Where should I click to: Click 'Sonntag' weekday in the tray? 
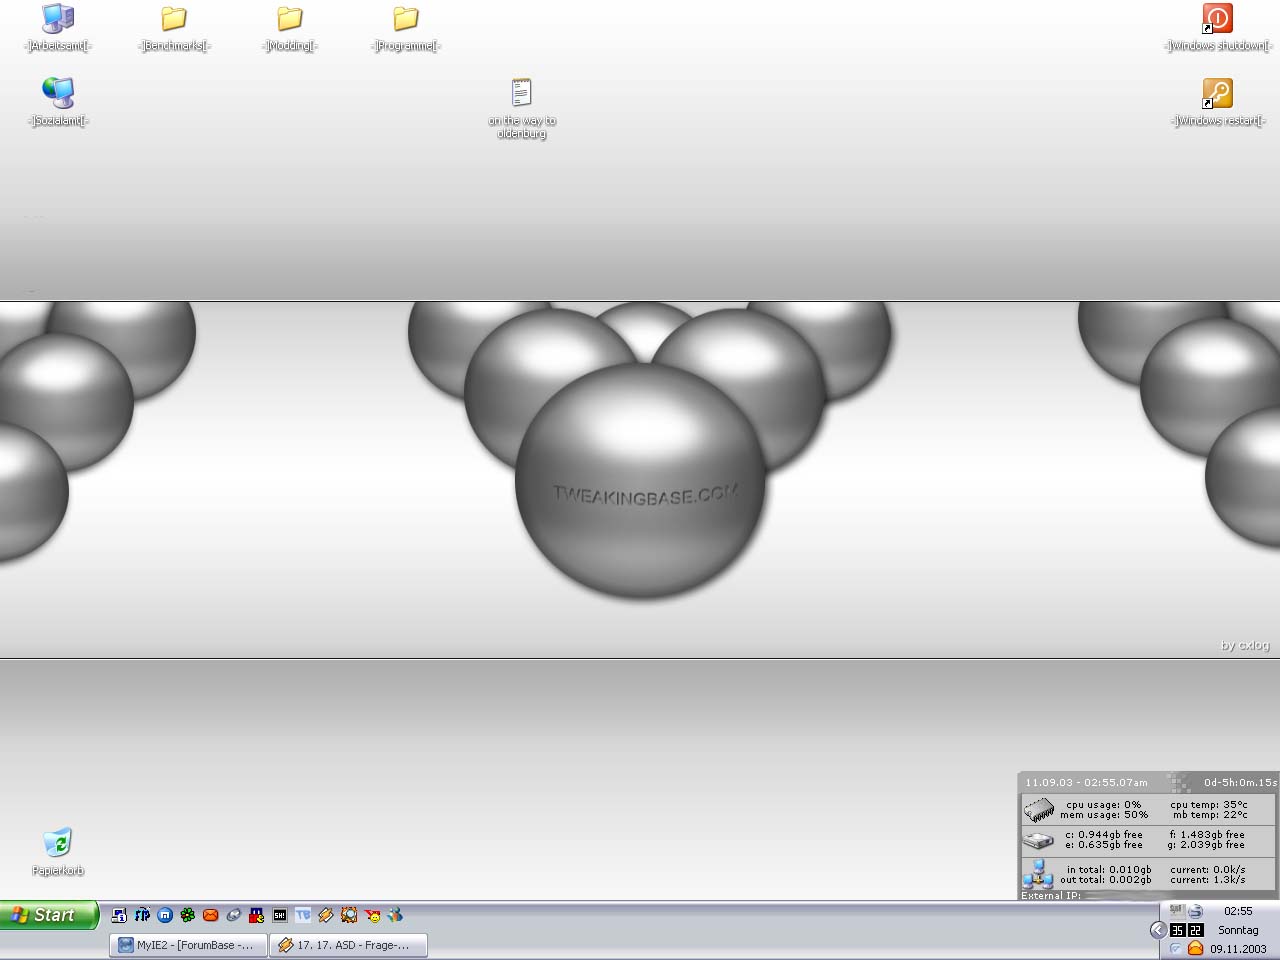pyautogui.click(x=1238, y=930)
